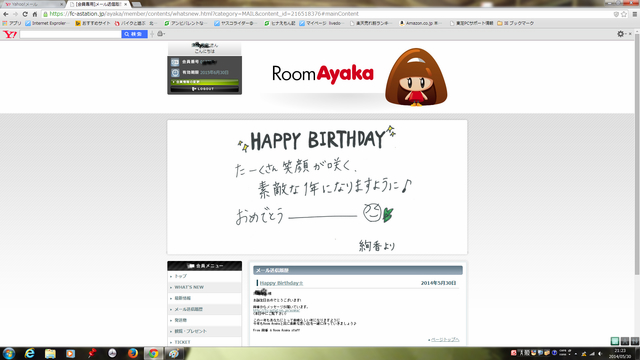The width and height of the screenshot is (640, 360).
Task: Click the Yahoo toolbar search button
Action: tap(134, 34)
